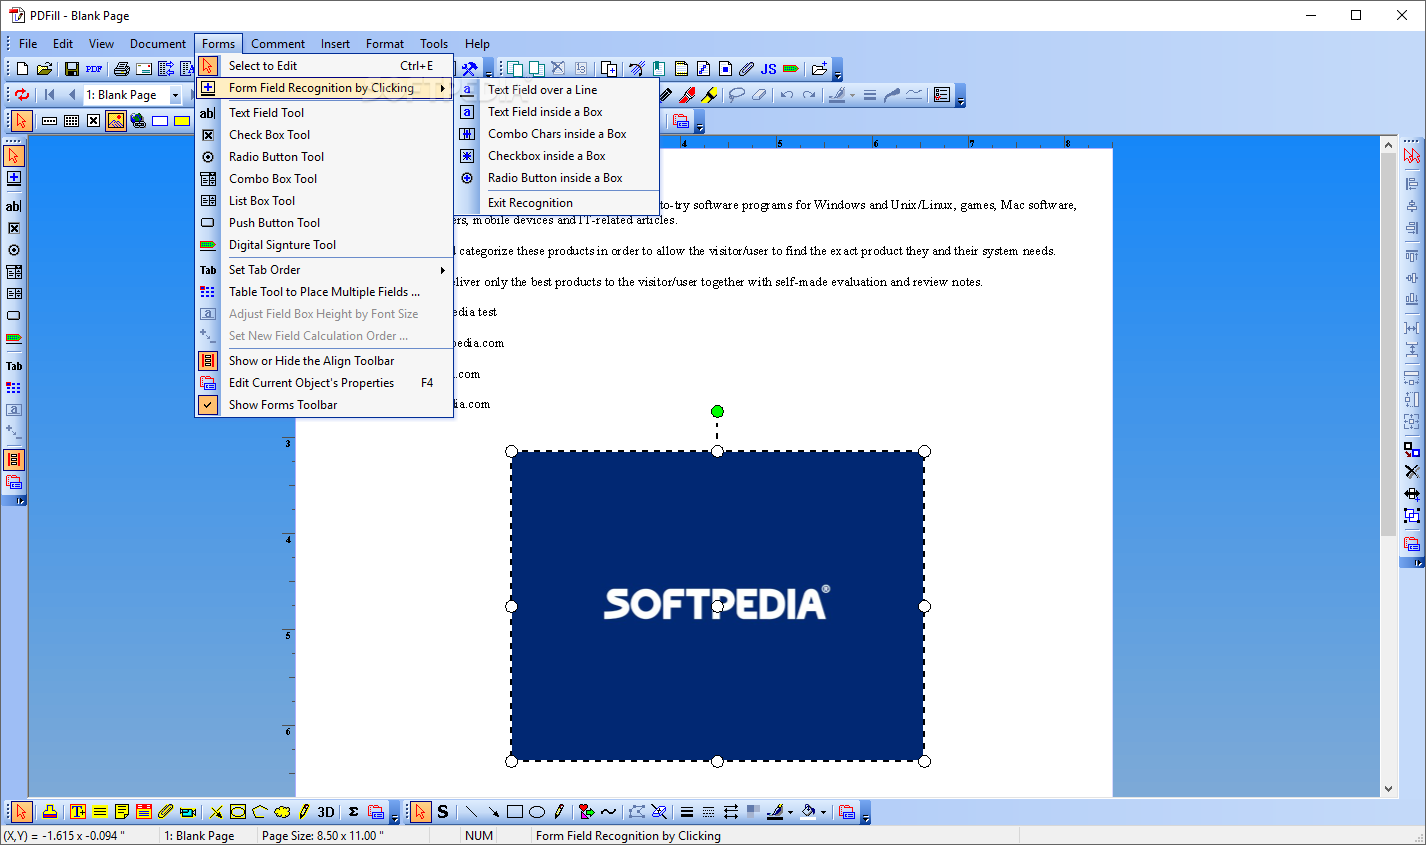This screenshot has height=845, width=1426.
Task: Expand the Set Tab Order submenu arrow
Action: (x=442, y=270)
